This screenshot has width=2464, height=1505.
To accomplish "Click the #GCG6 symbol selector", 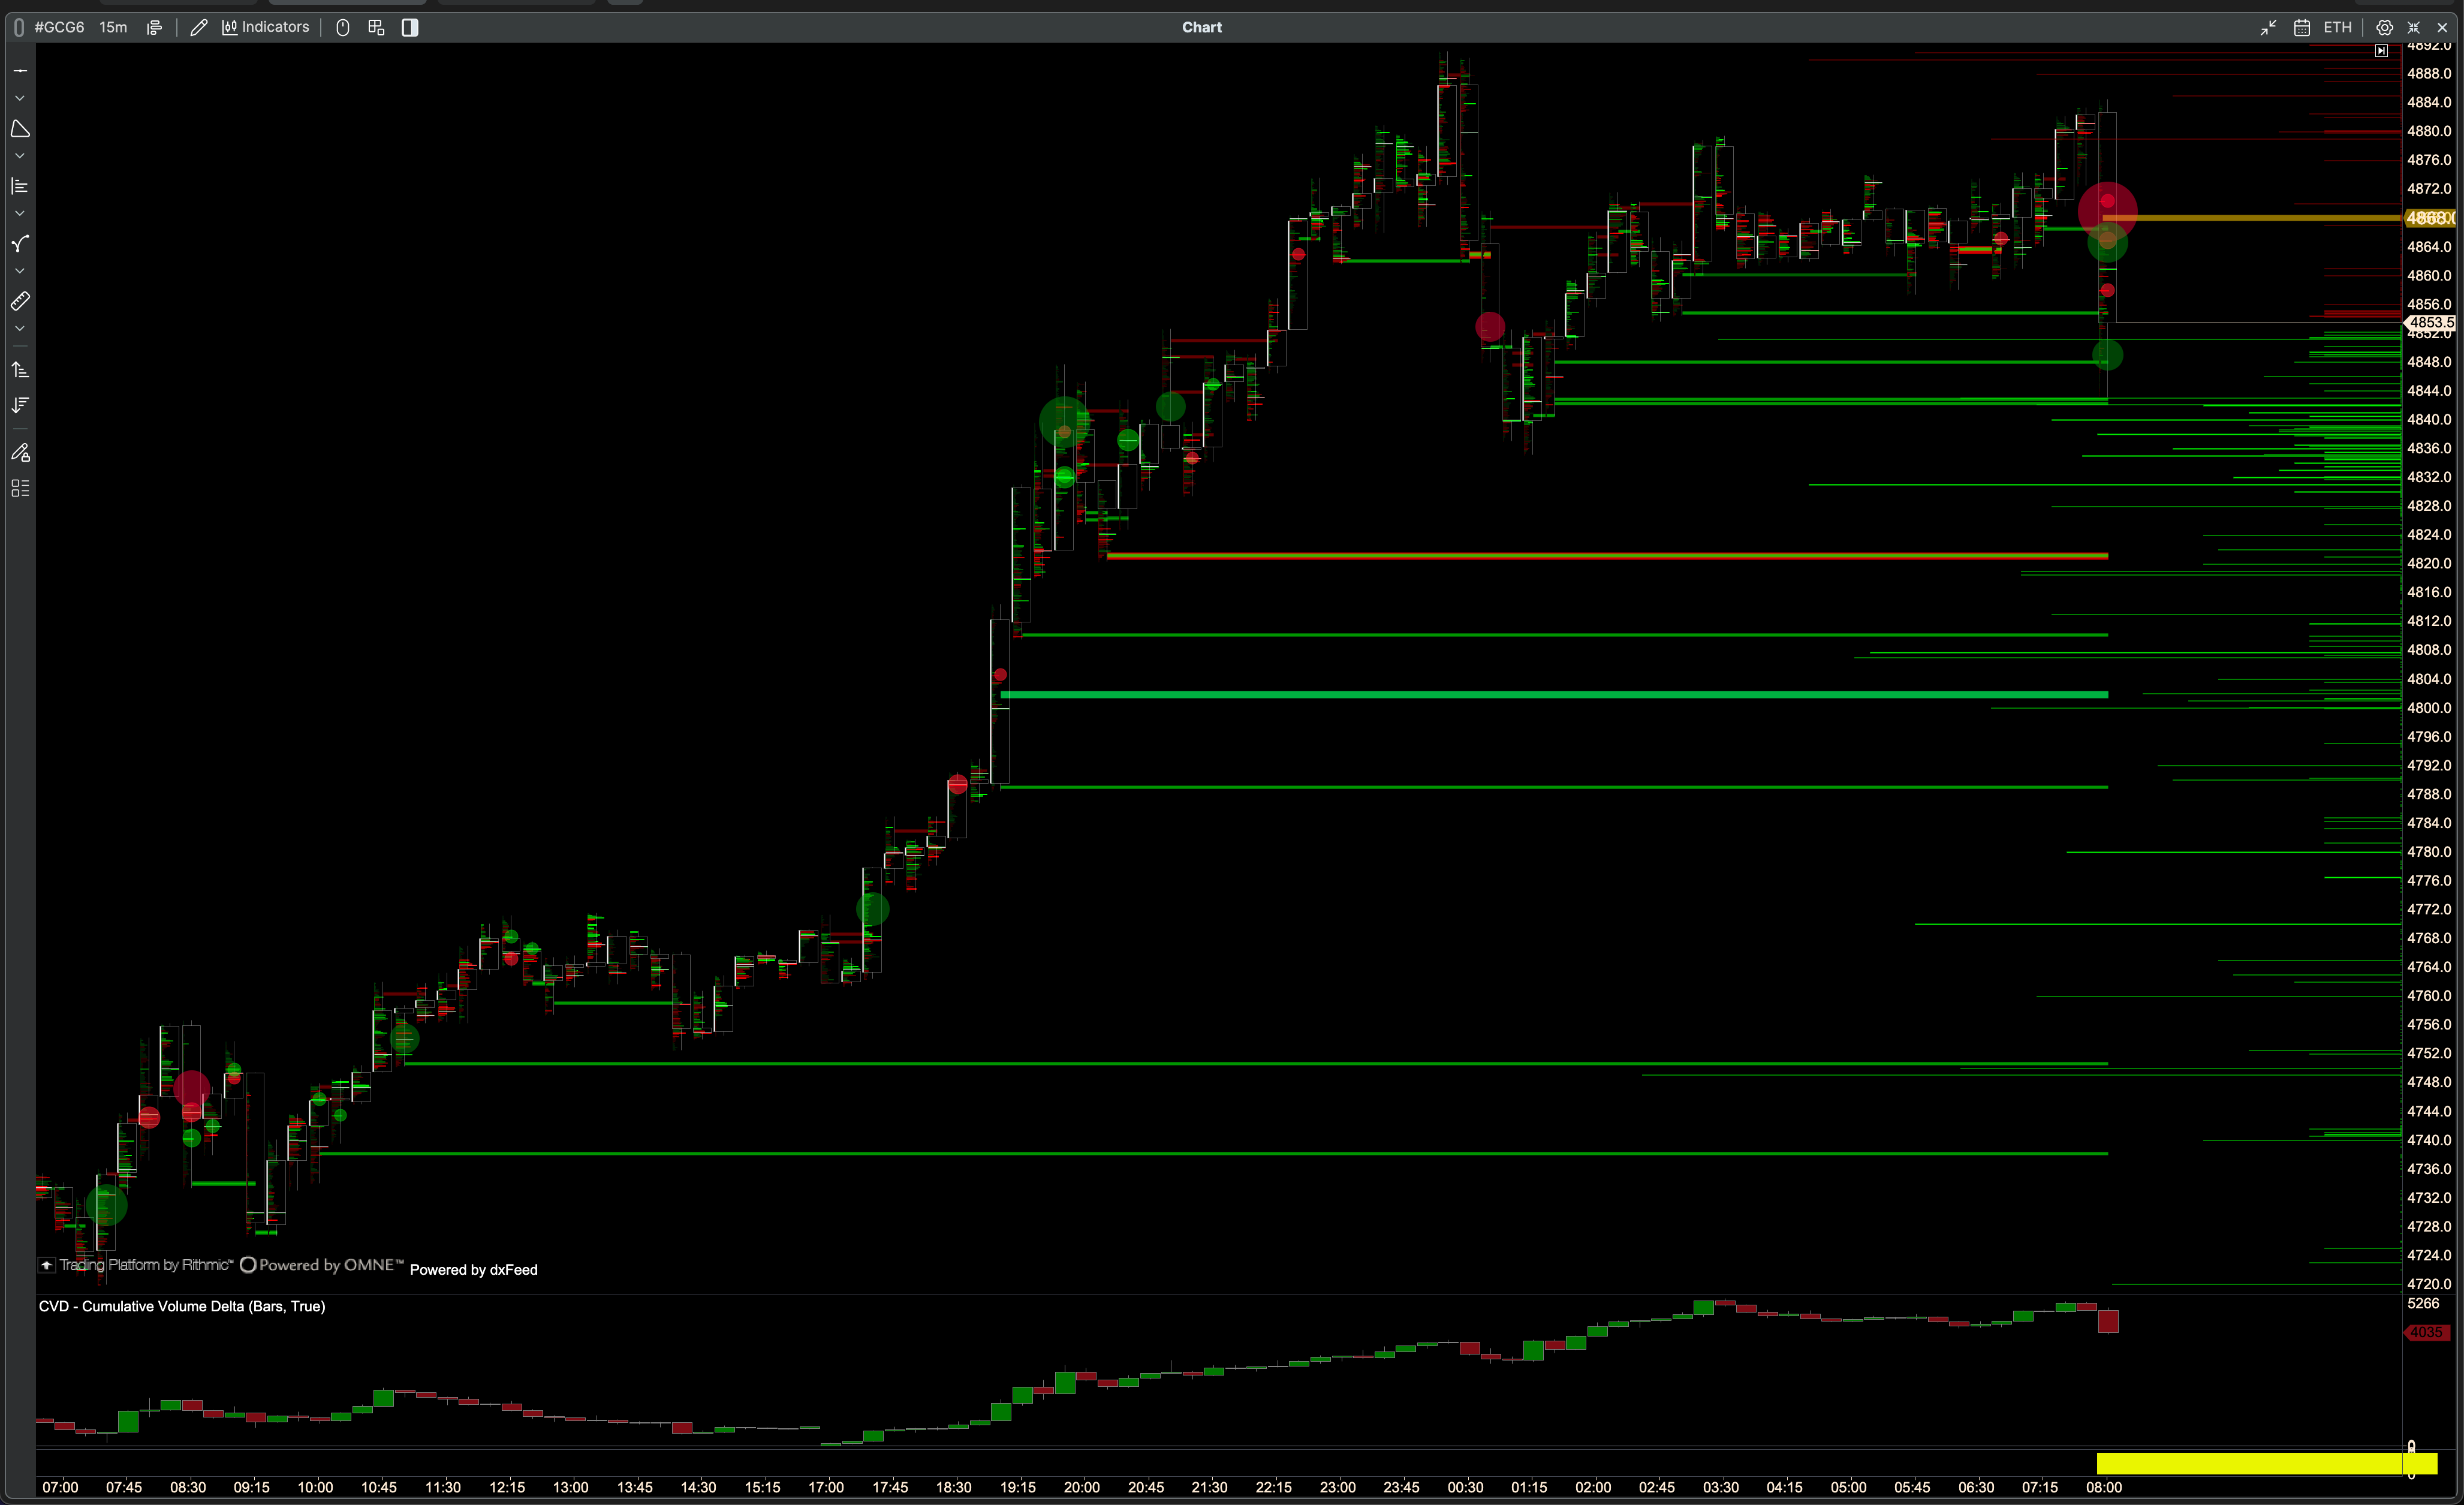I will pyautogui.click(x=59, y=27).
